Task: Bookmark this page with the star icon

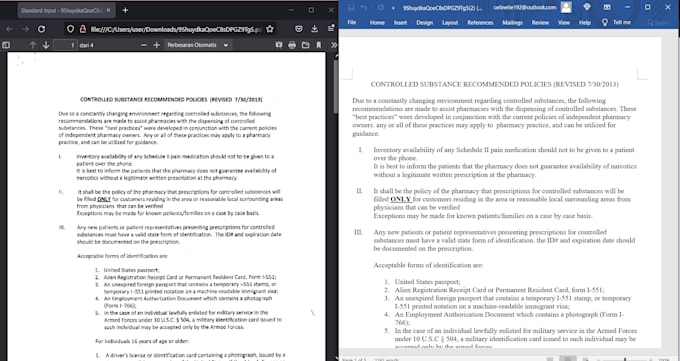Action: (270, 29)
